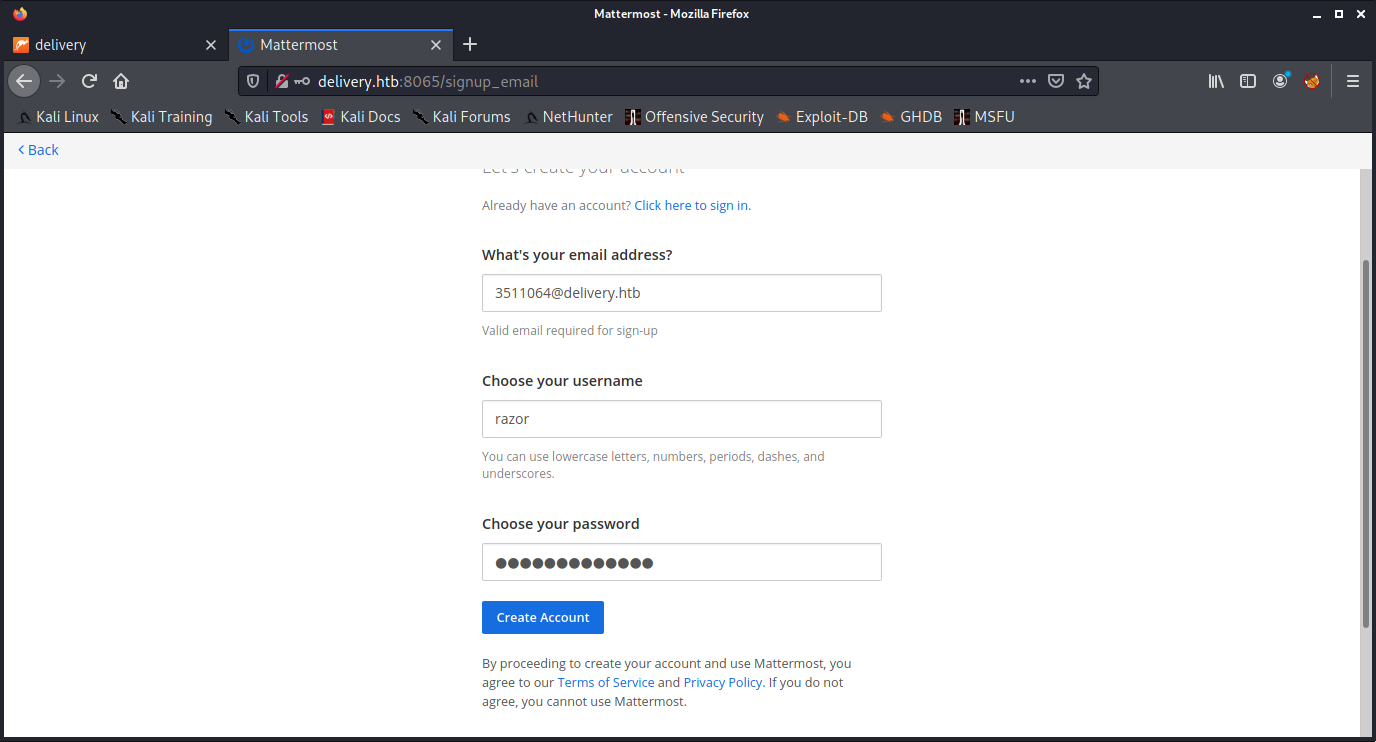
Task: Close the Mattermost tab
Action: click(435, 45)
